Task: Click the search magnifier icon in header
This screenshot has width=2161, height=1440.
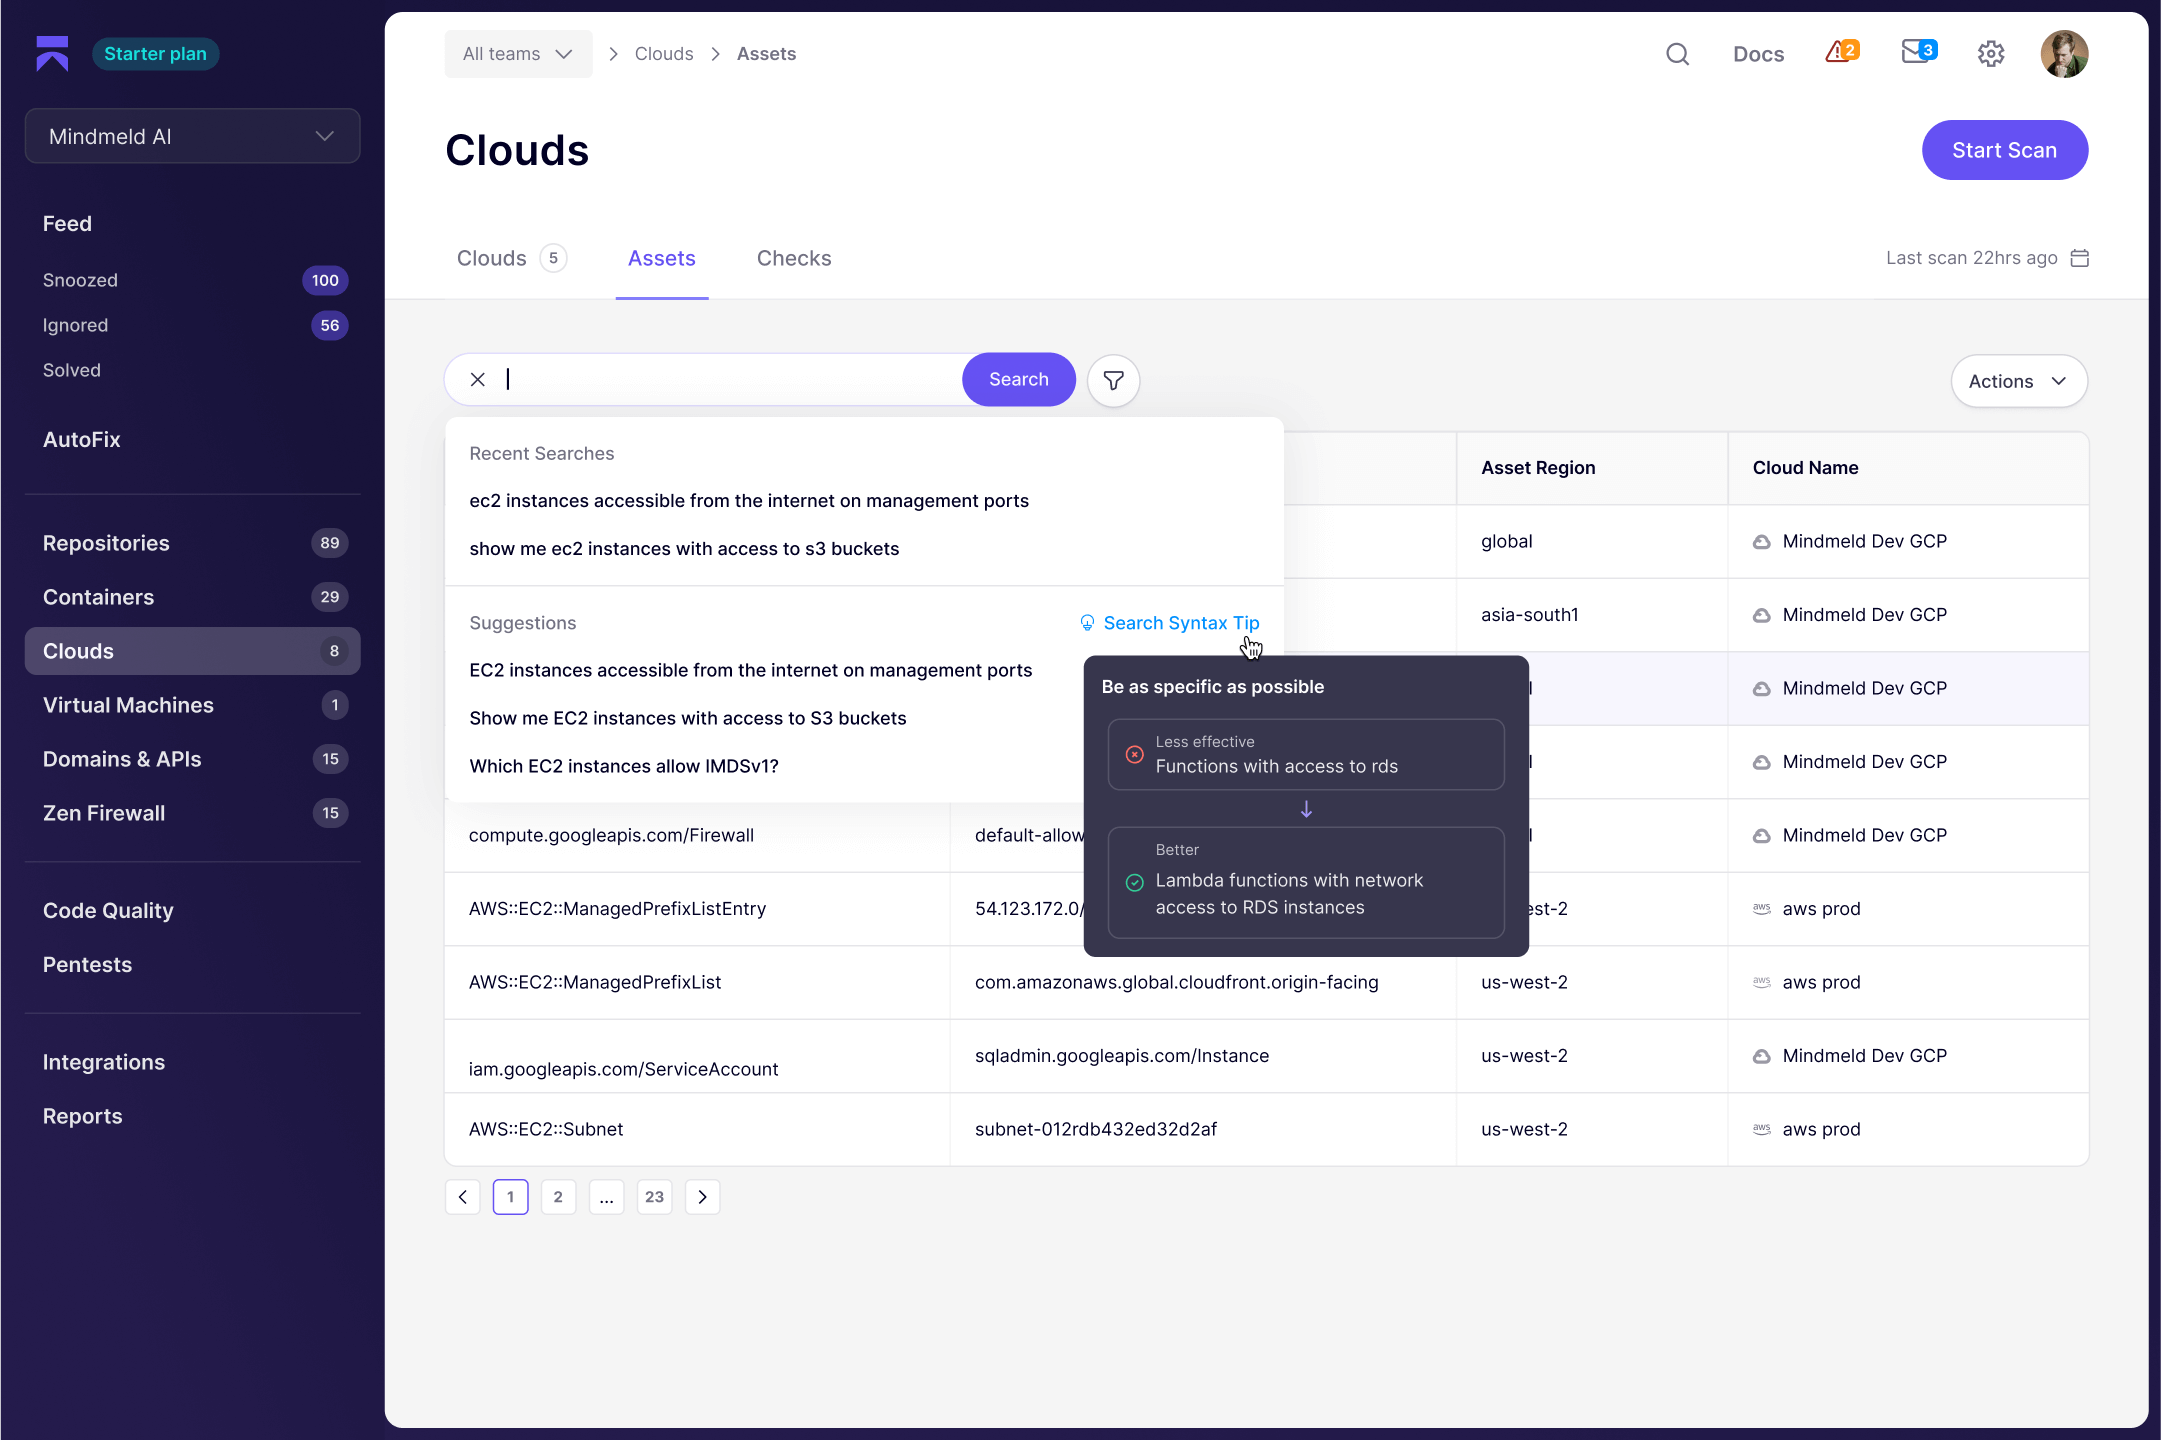Action: pos(1677,54)
